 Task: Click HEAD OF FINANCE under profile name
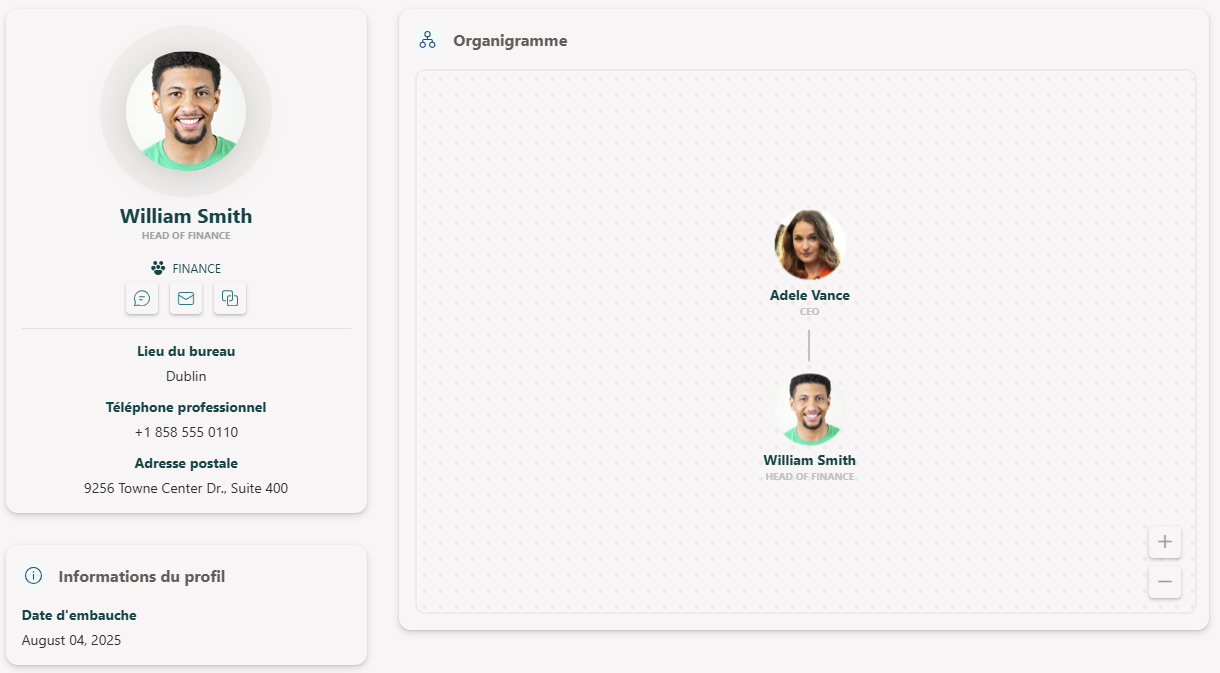coord(186,236)
